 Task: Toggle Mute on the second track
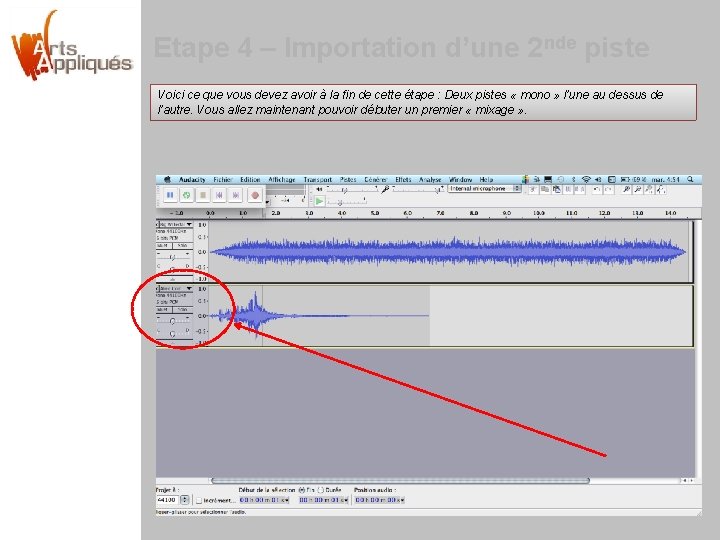(x=164, y=310)
